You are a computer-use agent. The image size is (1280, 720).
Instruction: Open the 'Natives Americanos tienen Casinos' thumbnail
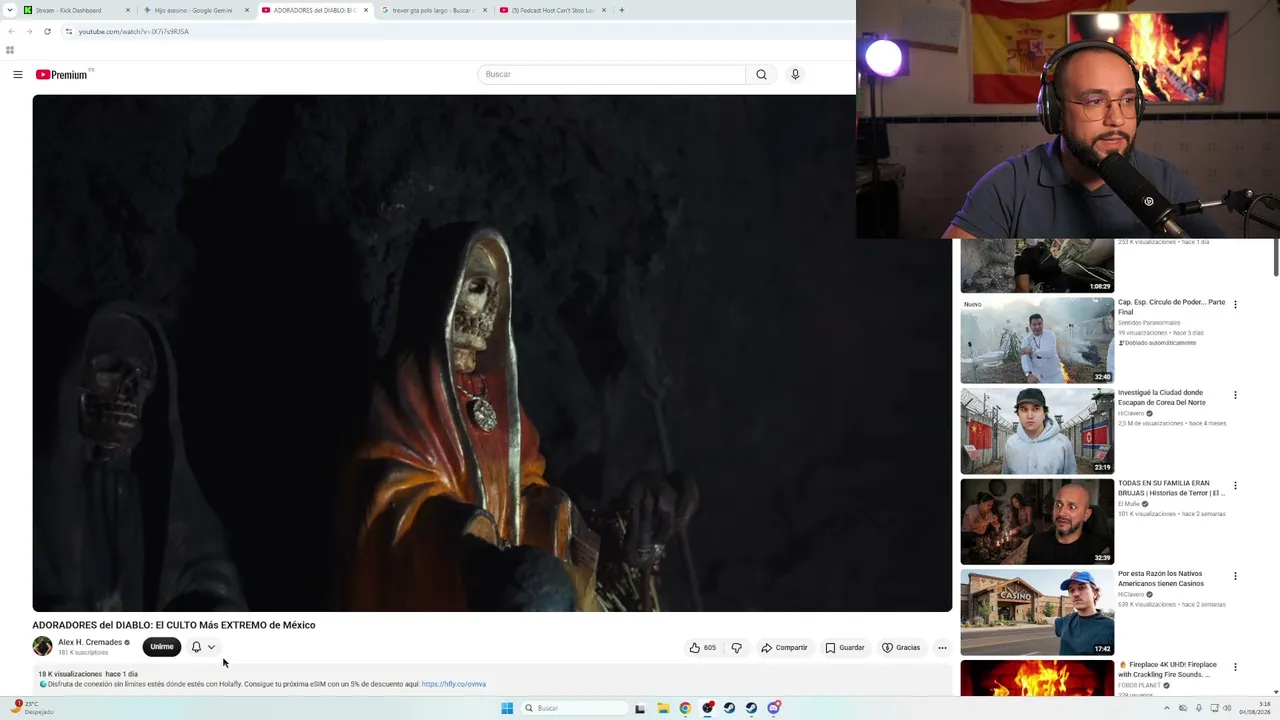point(1037,612)
